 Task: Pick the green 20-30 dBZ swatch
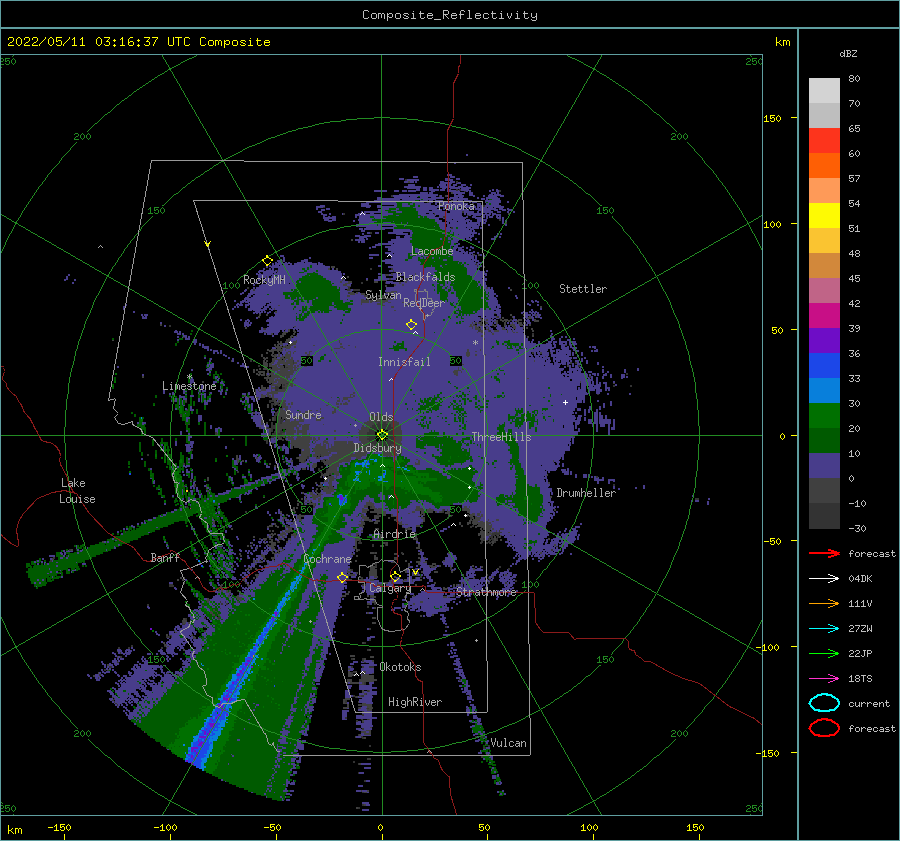(824, 415)
